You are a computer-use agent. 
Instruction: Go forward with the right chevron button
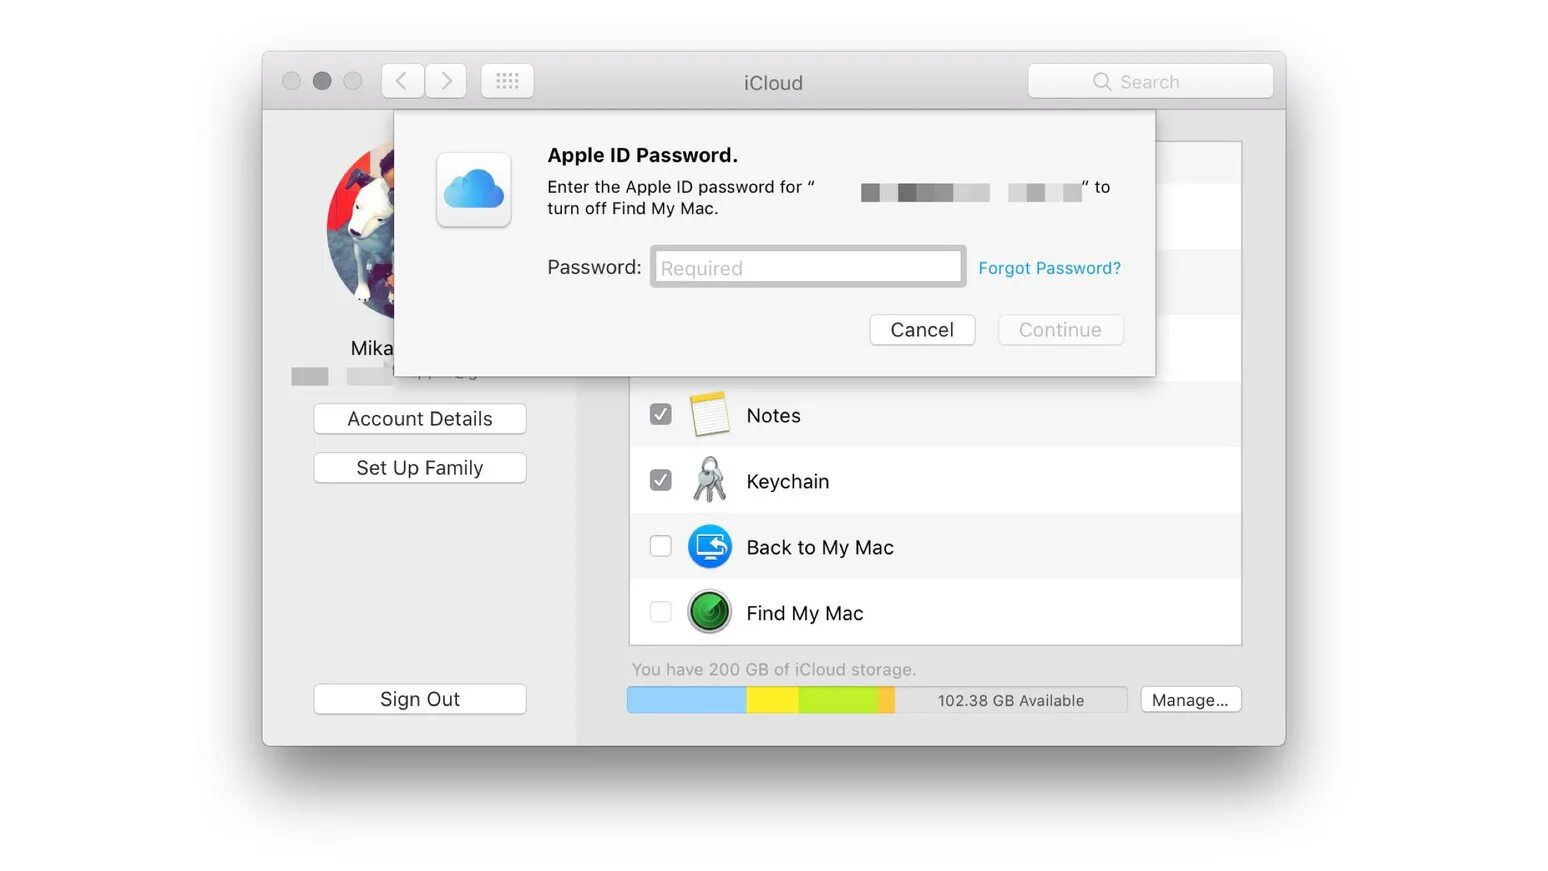tap(446, 81)
